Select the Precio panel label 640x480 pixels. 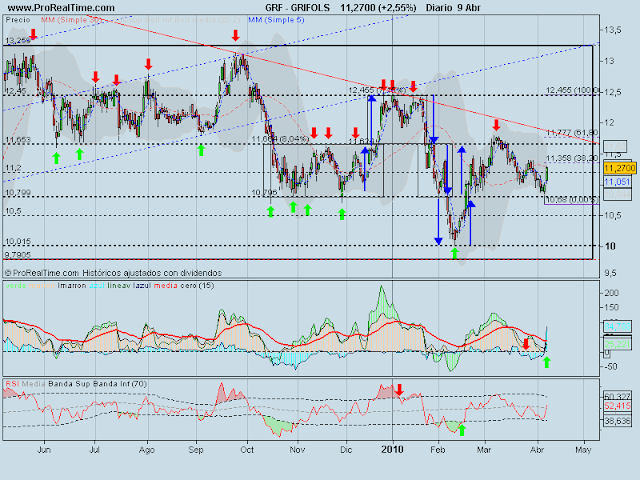pos(18,20)
